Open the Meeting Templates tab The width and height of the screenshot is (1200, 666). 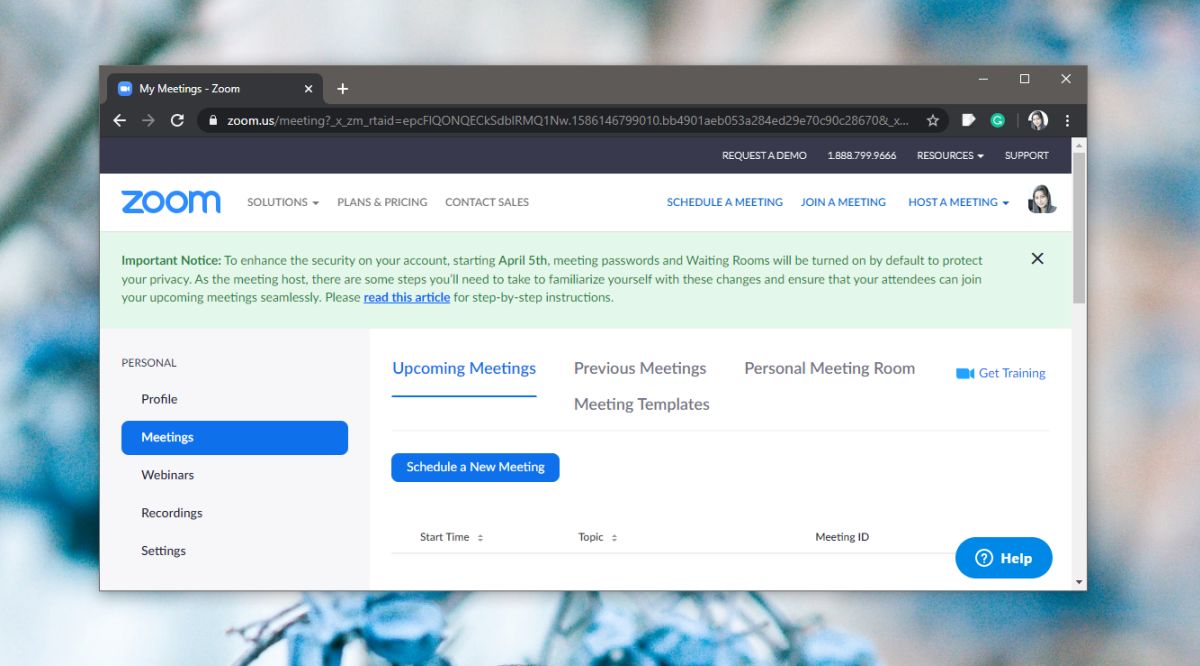[642, 404]
